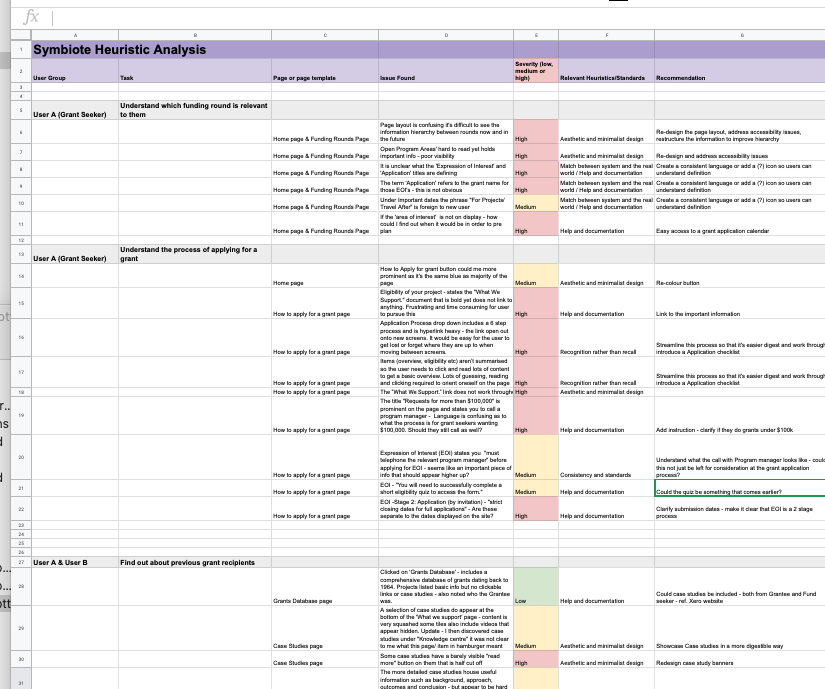This screenshot has height=689, width=825.
Task: Select 'Home page & Funding Rounds Page' in row 7
Action: 325,153
